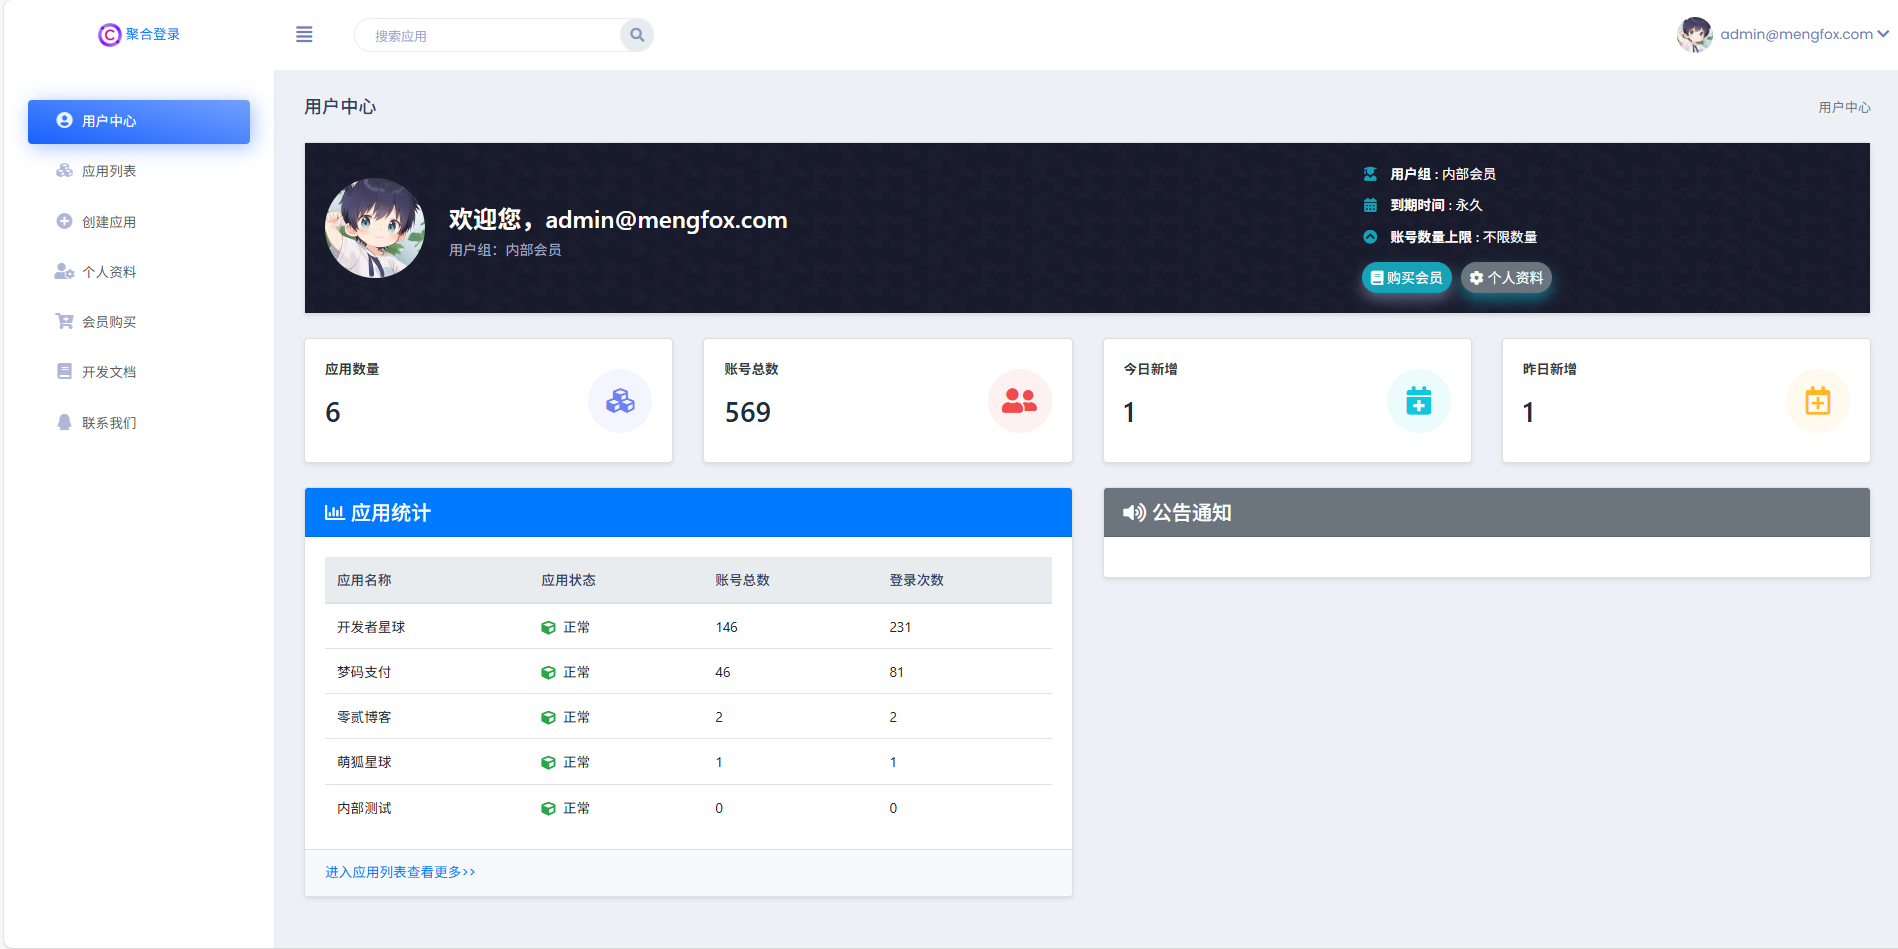Click the 开发文档 document icon

pyautogui.click(x=64, y=371)
